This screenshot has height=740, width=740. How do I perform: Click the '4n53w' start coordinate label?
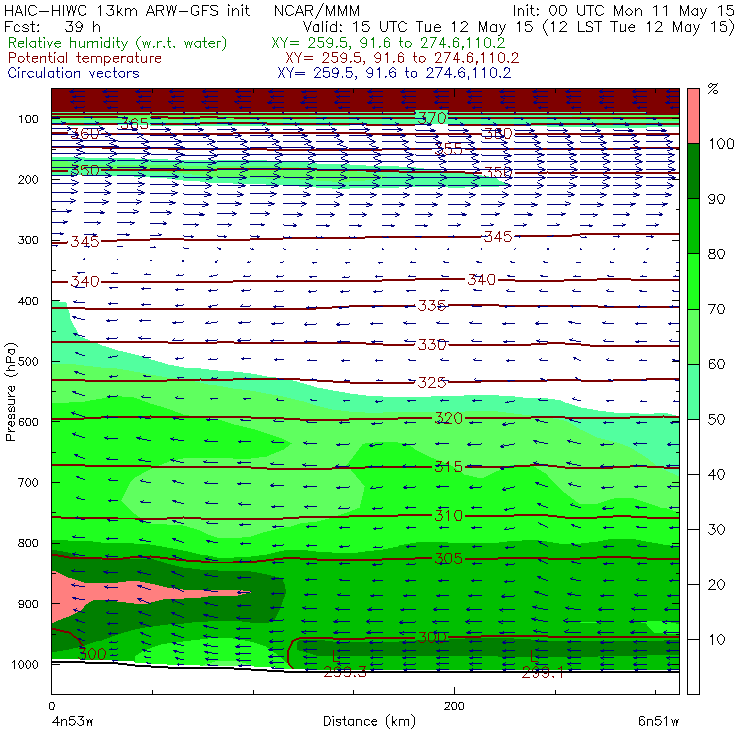coord(72,721)
